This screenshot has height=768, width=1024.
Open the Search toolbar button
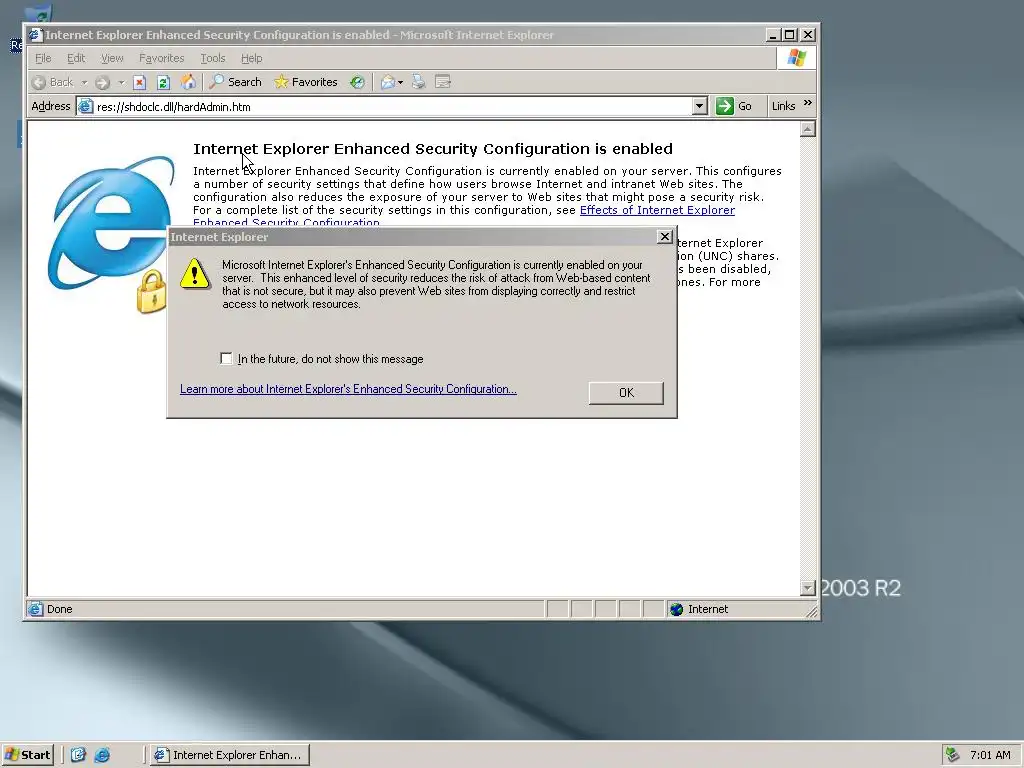pyautogui.click(x=236, y=82)
